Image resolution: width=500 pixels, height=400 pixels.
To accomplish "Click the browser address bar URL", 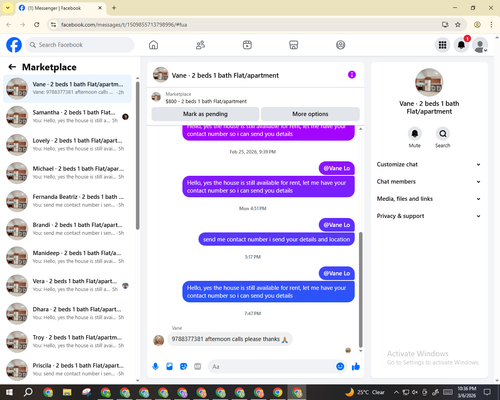I will click(x=124, y=25).
